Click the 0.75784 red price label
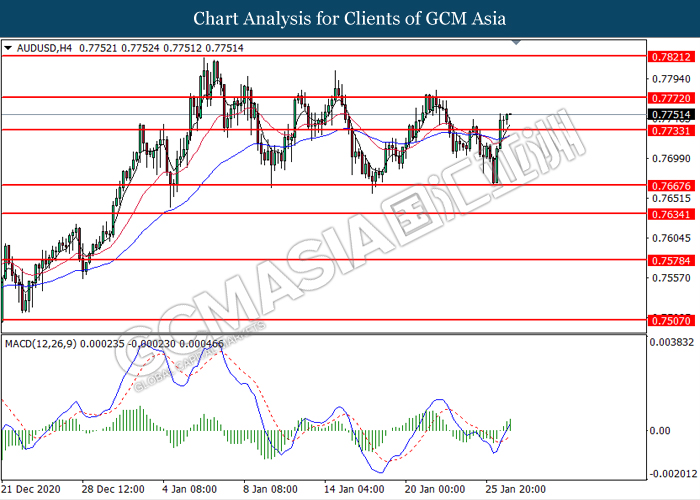Screen dimensions: 700x500 (671, 260)
